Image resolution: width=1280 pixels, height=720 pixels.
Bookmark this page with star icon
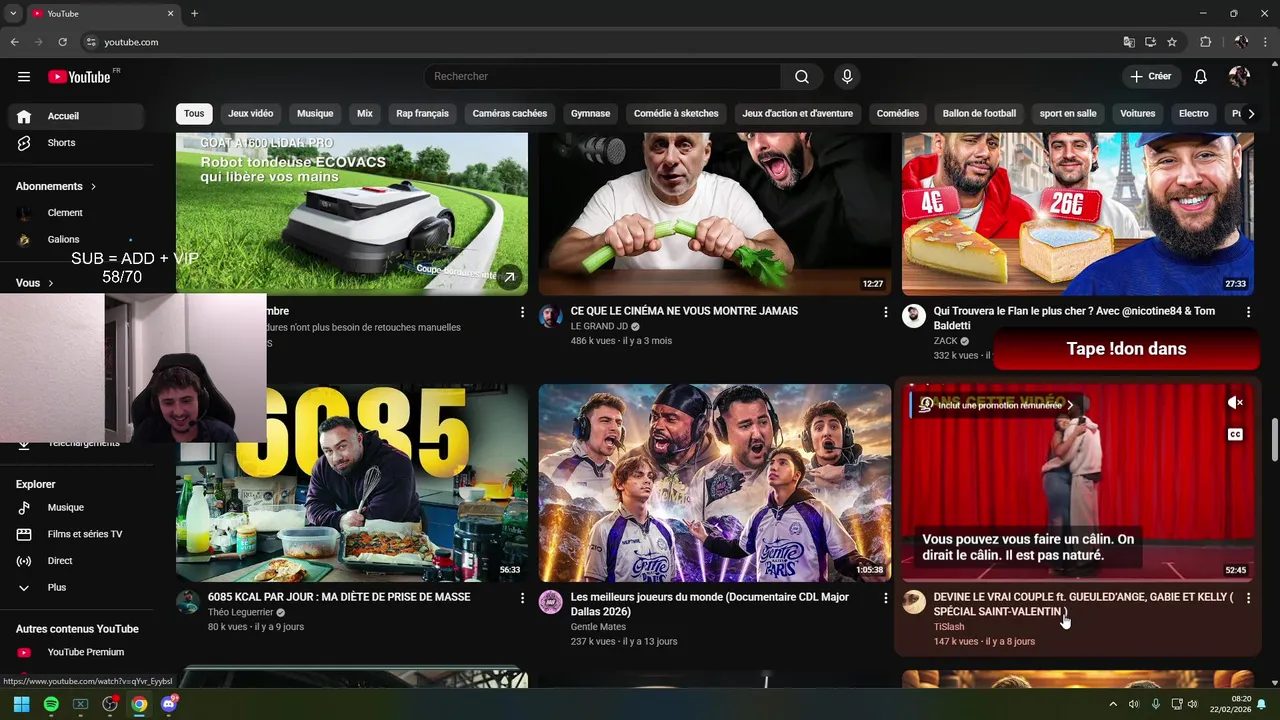(x=1172, y=42)
